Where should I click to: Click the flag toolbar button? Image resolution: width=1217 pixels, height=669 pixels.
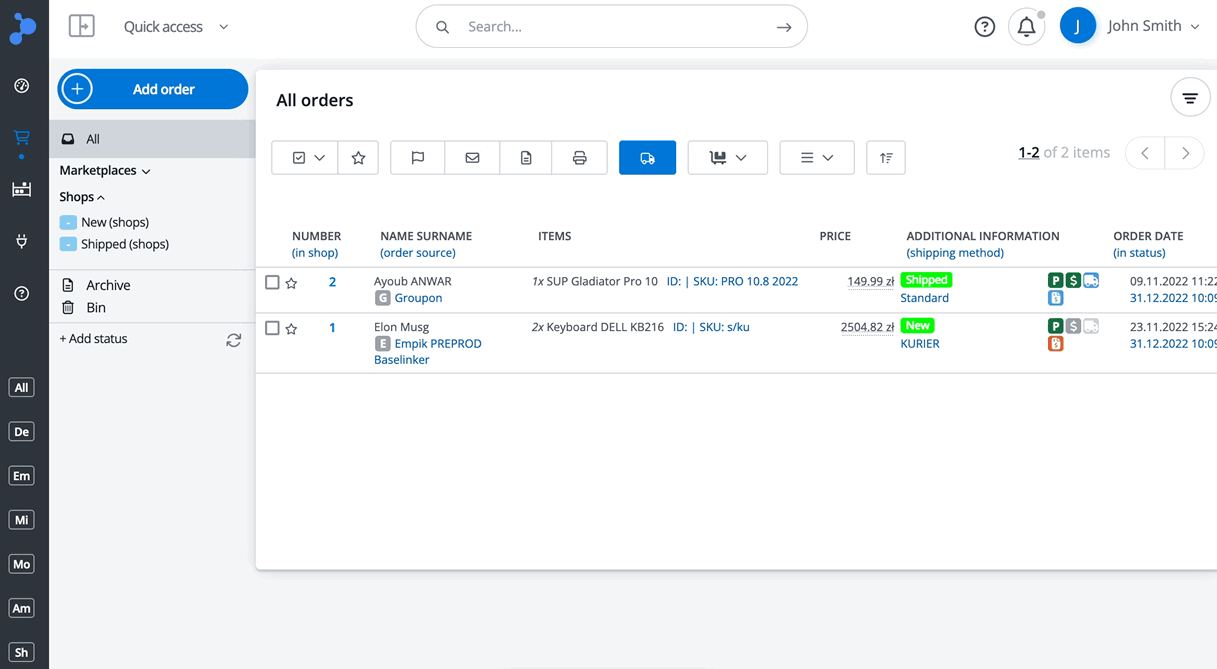click(x=418, y=158)
